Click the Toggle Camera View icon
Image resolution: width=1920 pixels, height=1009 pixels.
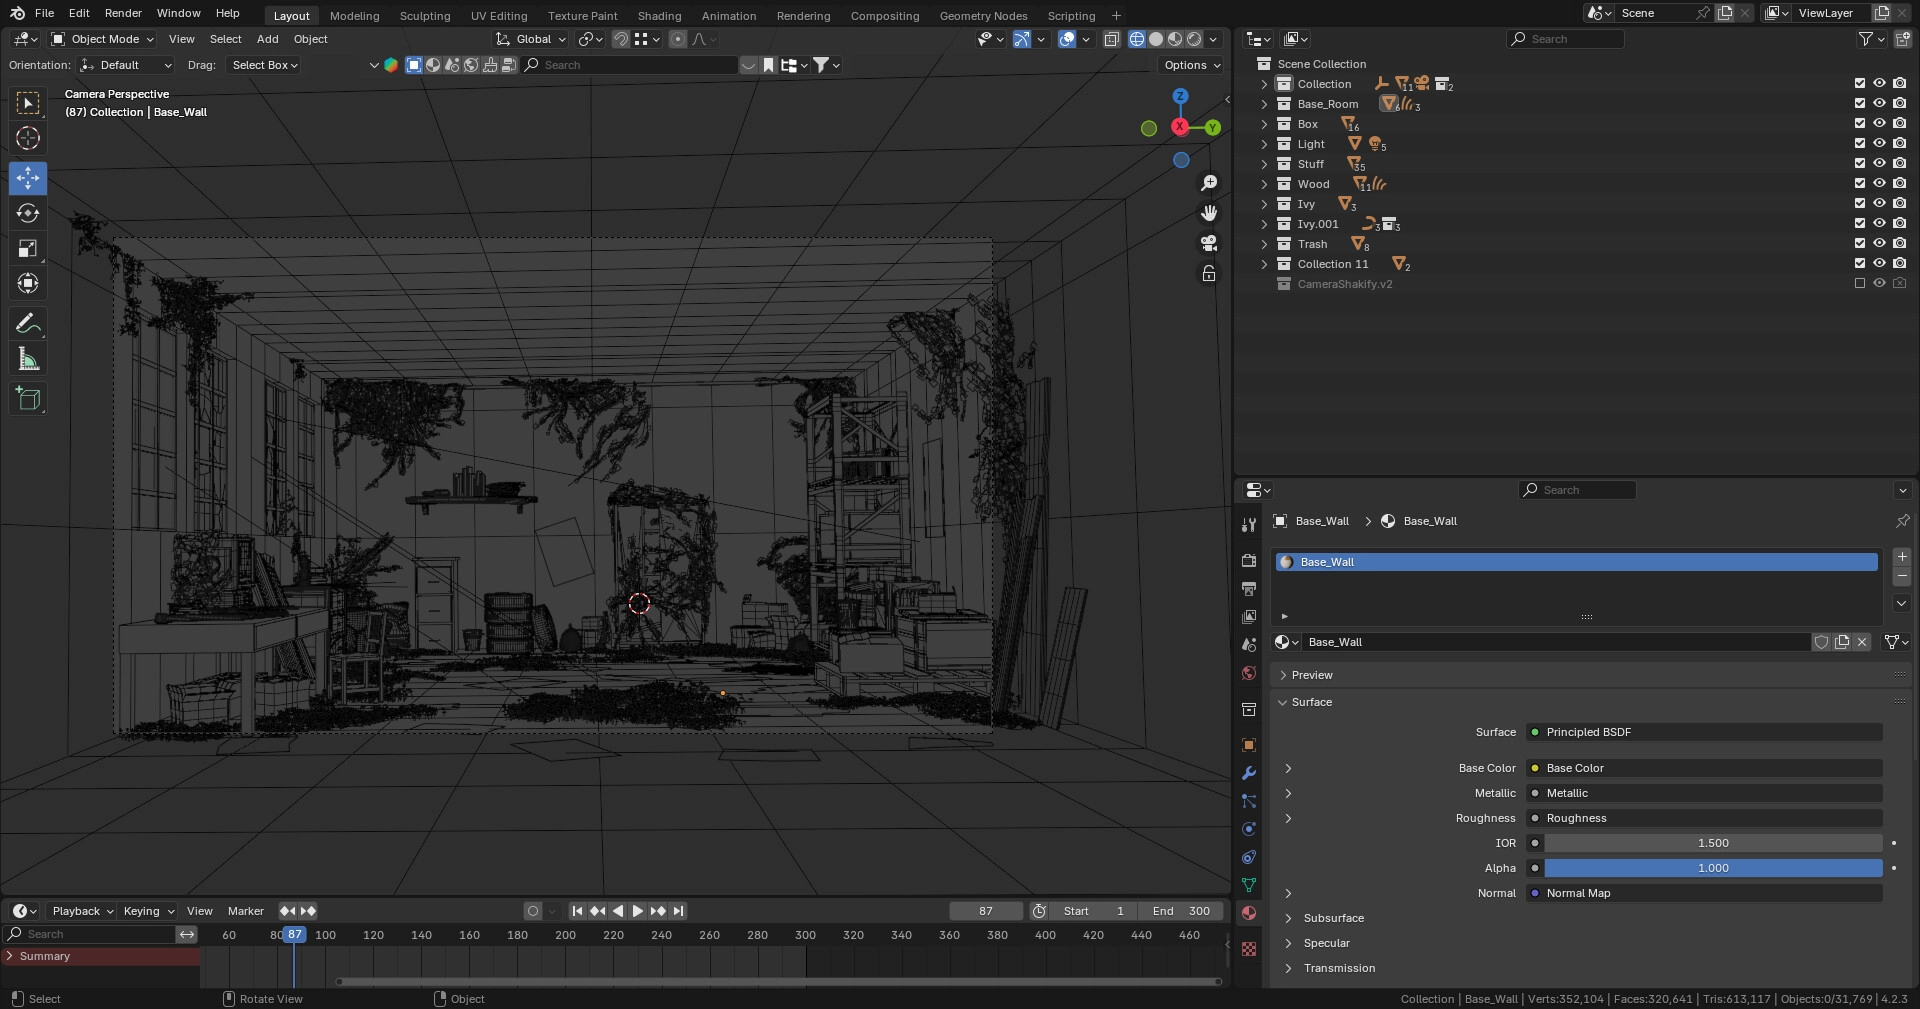[x=1209, y=243]
